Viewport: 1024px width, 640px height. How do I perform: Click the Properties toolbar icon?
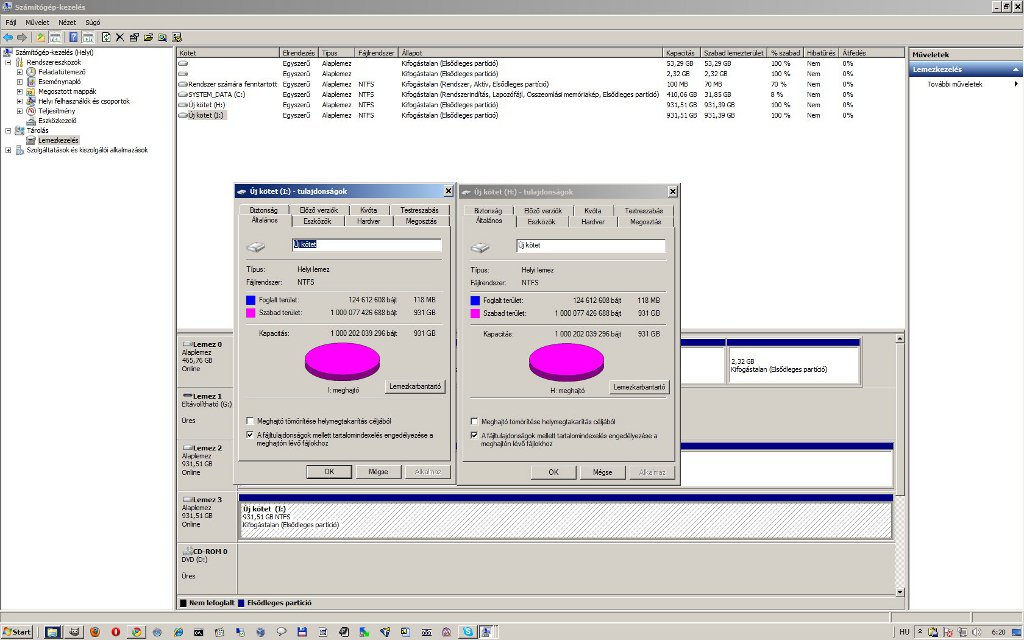(134, 37)
